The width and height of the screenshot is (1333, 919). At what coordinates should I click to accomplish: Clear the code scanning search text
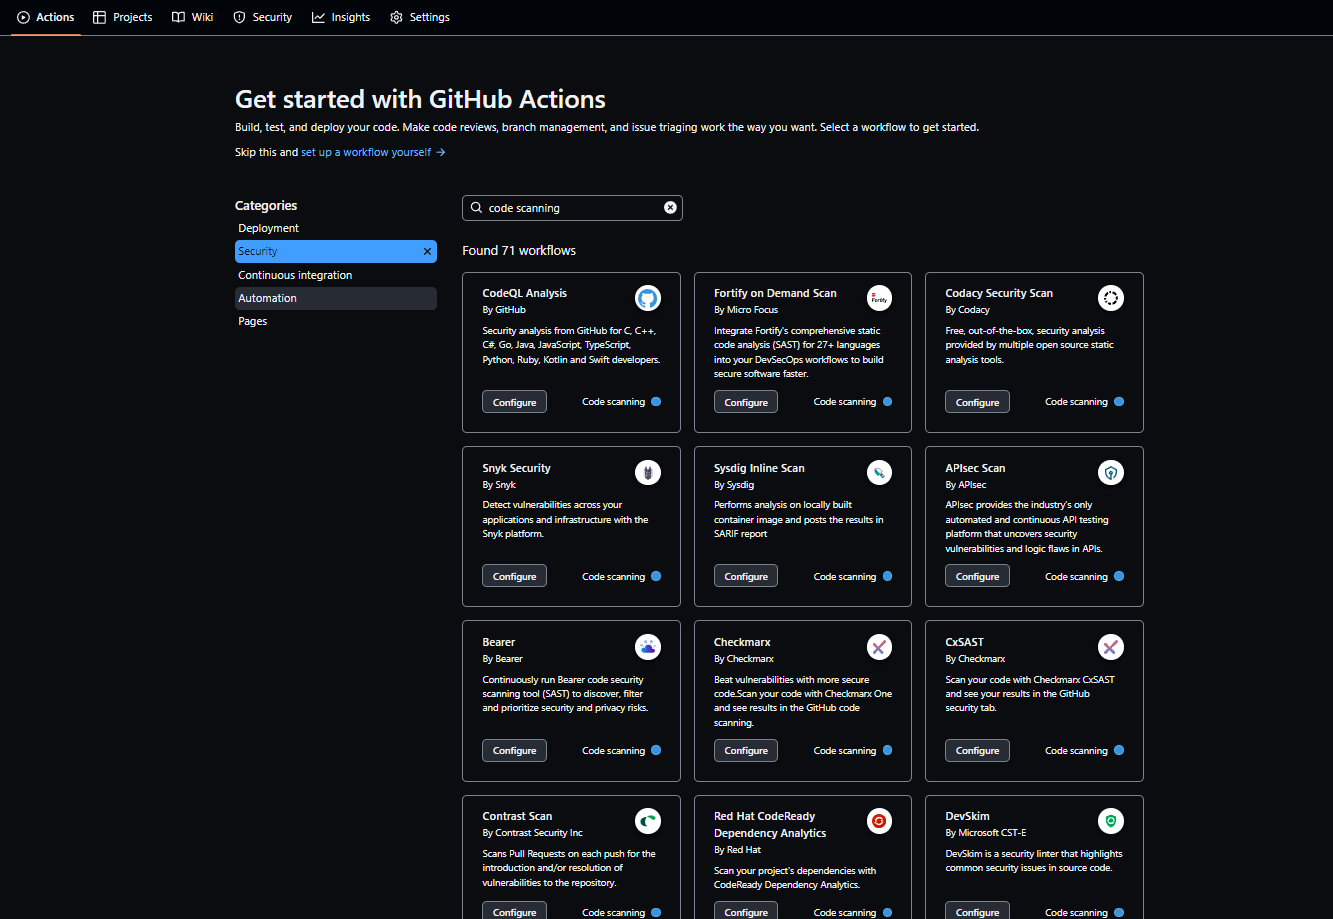coord(670,208)
